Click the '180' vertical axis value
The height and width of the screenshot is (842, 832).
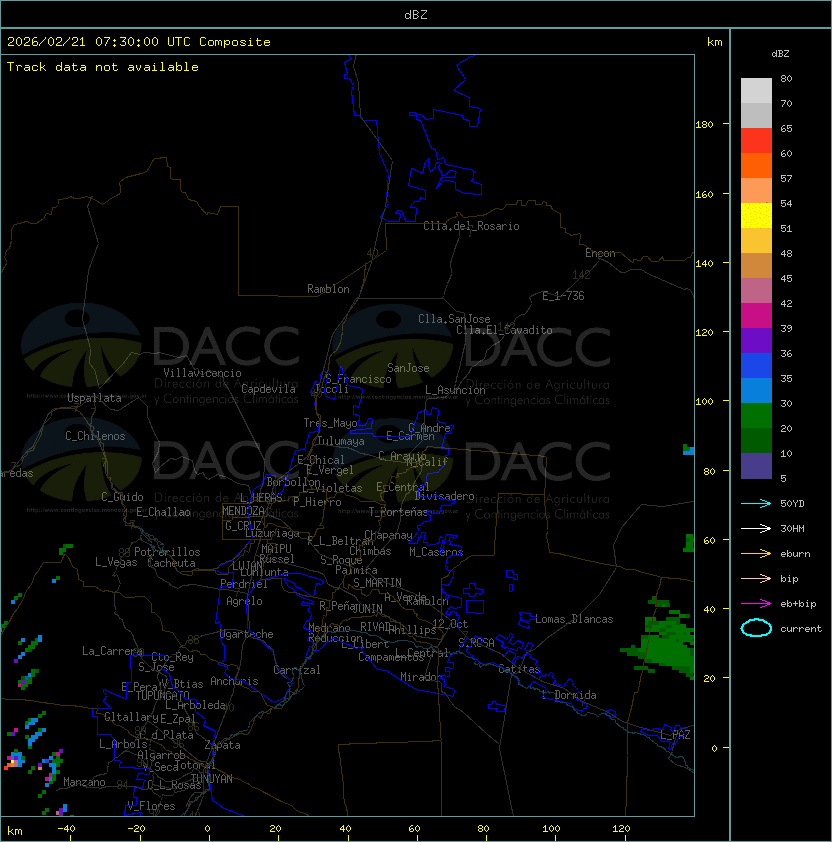[x=704, y=125]
